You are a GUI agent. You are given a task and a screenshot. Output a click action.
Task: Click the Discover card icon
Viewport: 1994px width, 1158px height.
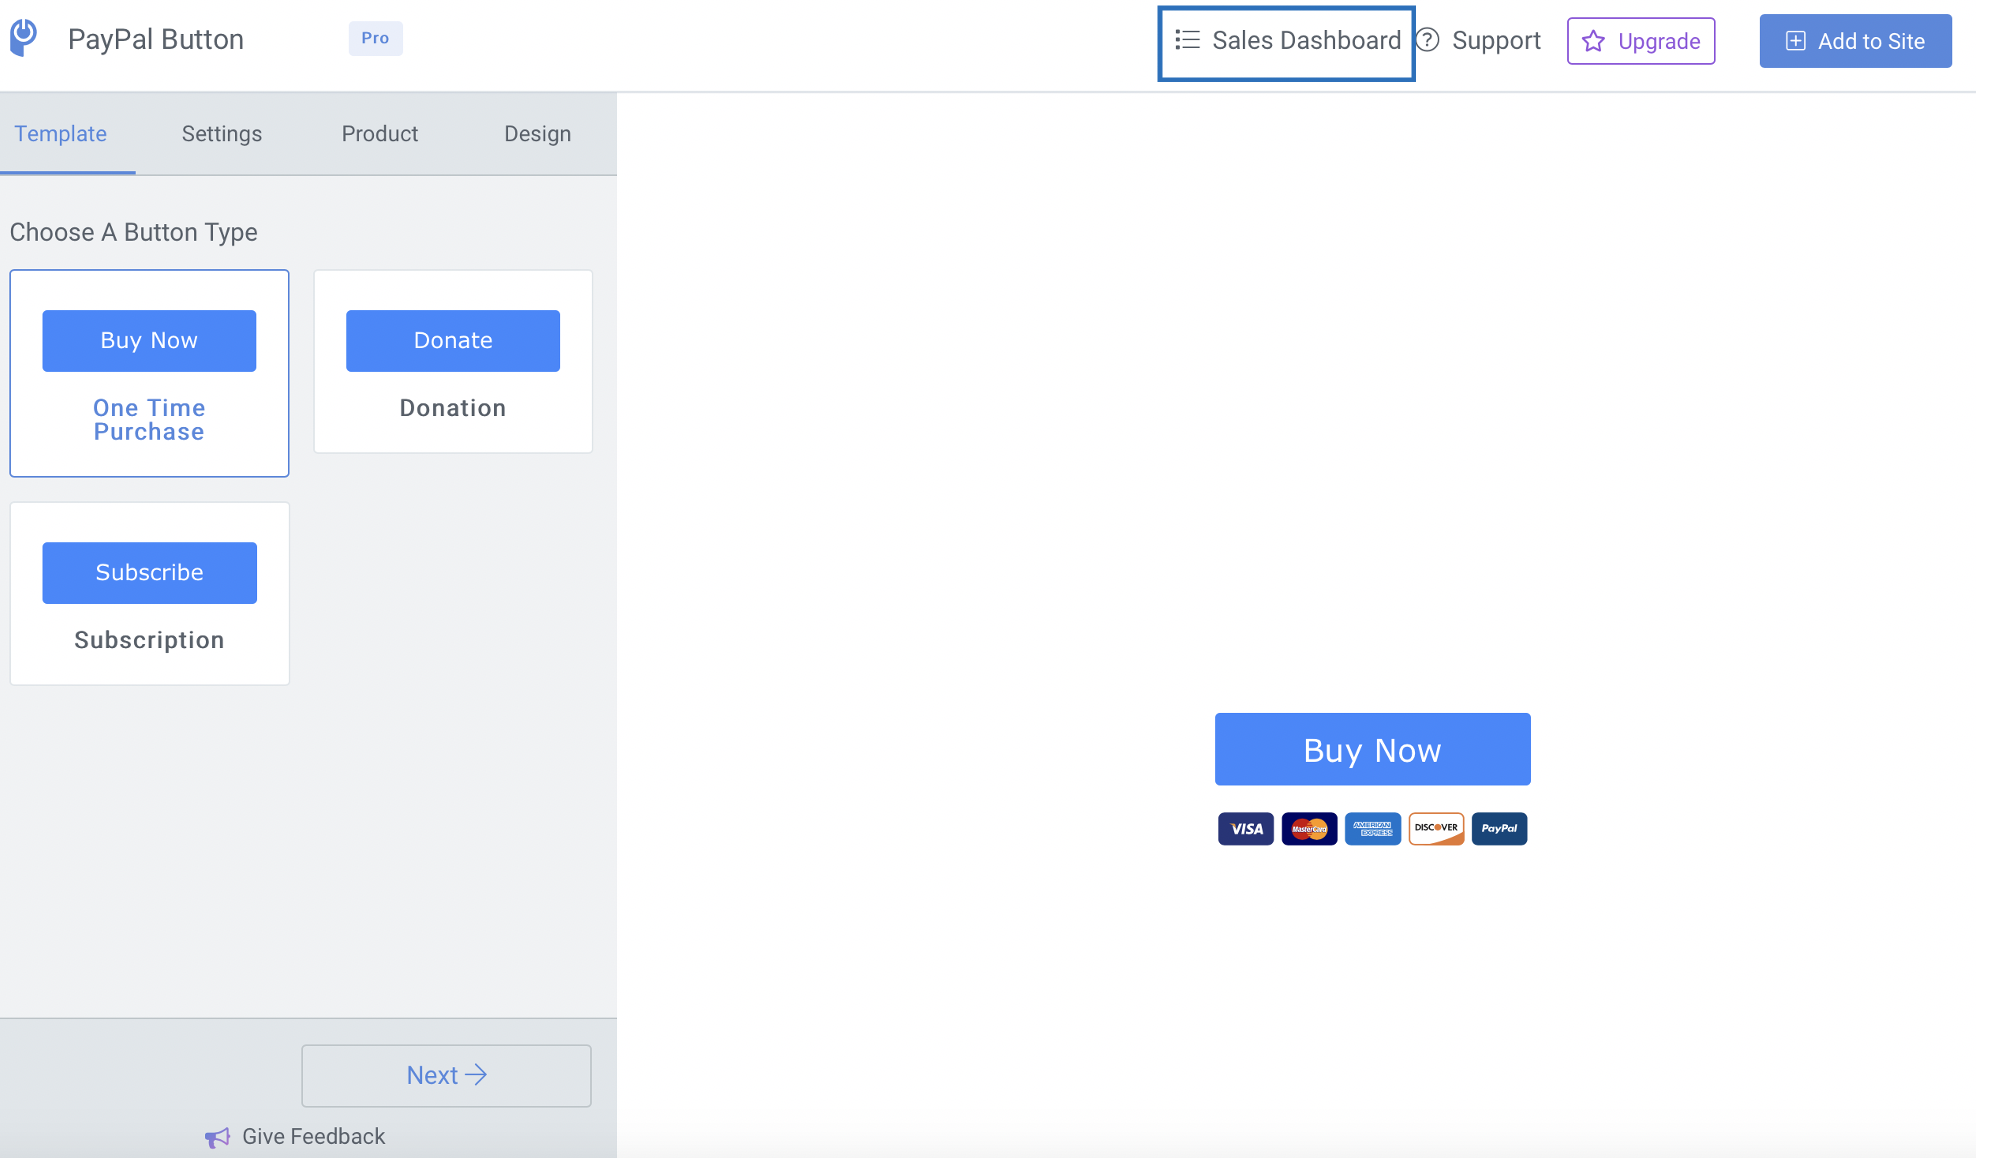click(x=1436, y=829)
